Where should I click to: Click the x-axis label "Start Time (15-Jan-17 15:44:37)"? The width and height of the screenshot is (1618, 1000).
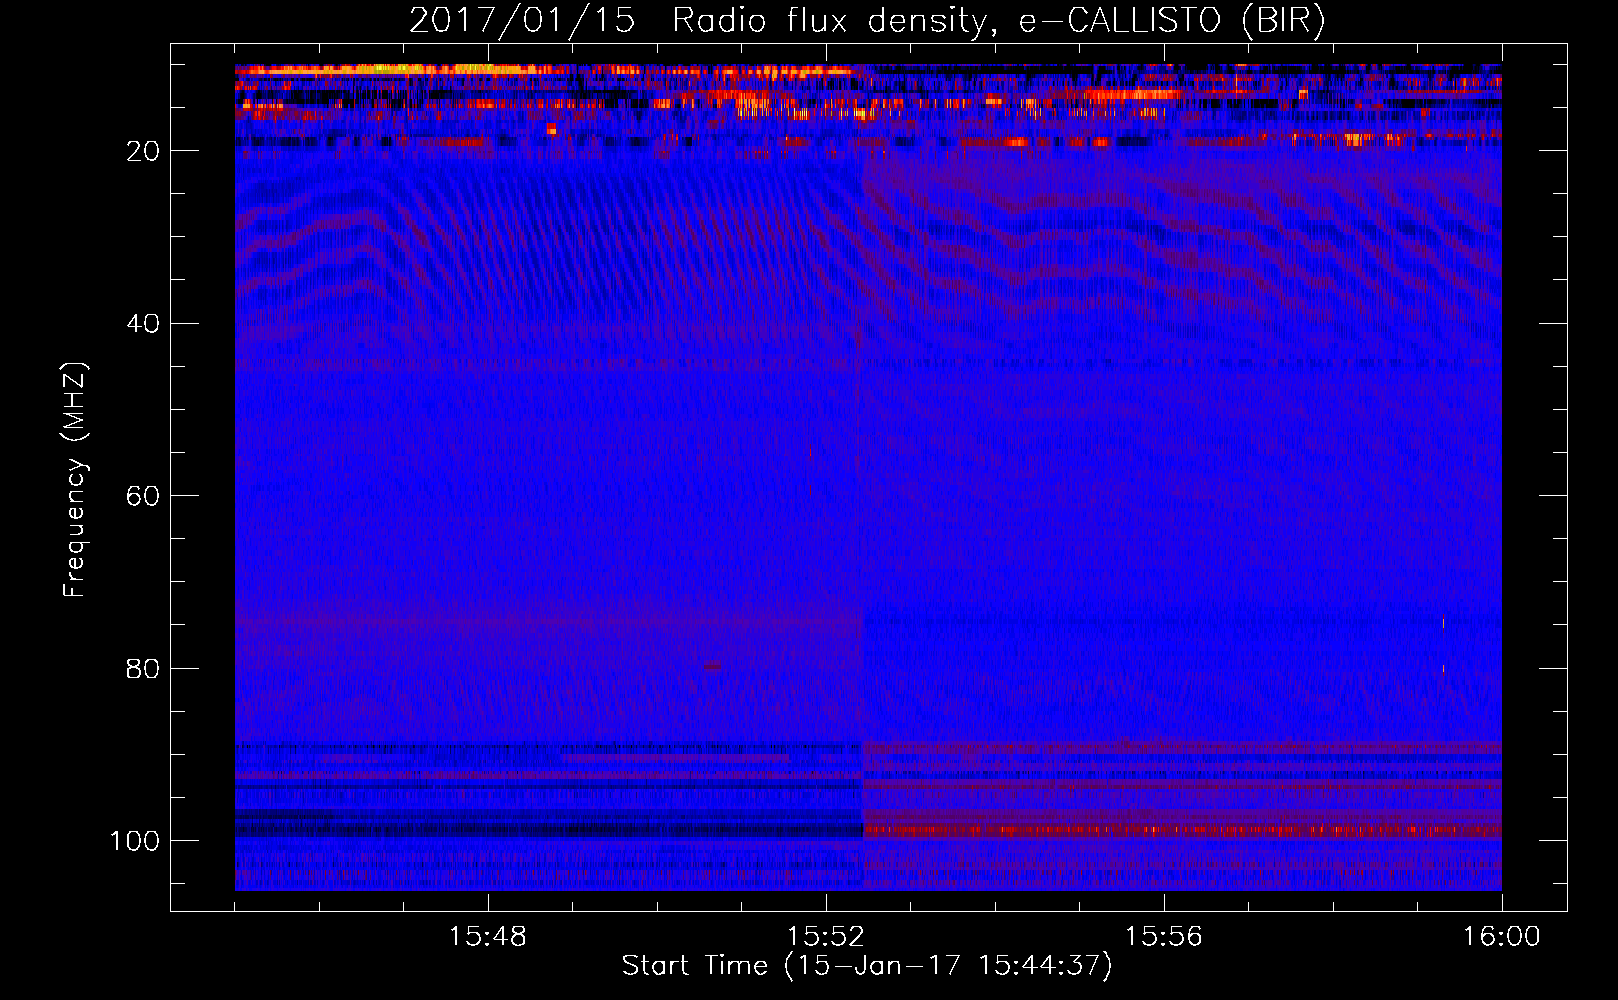[867, 965]
